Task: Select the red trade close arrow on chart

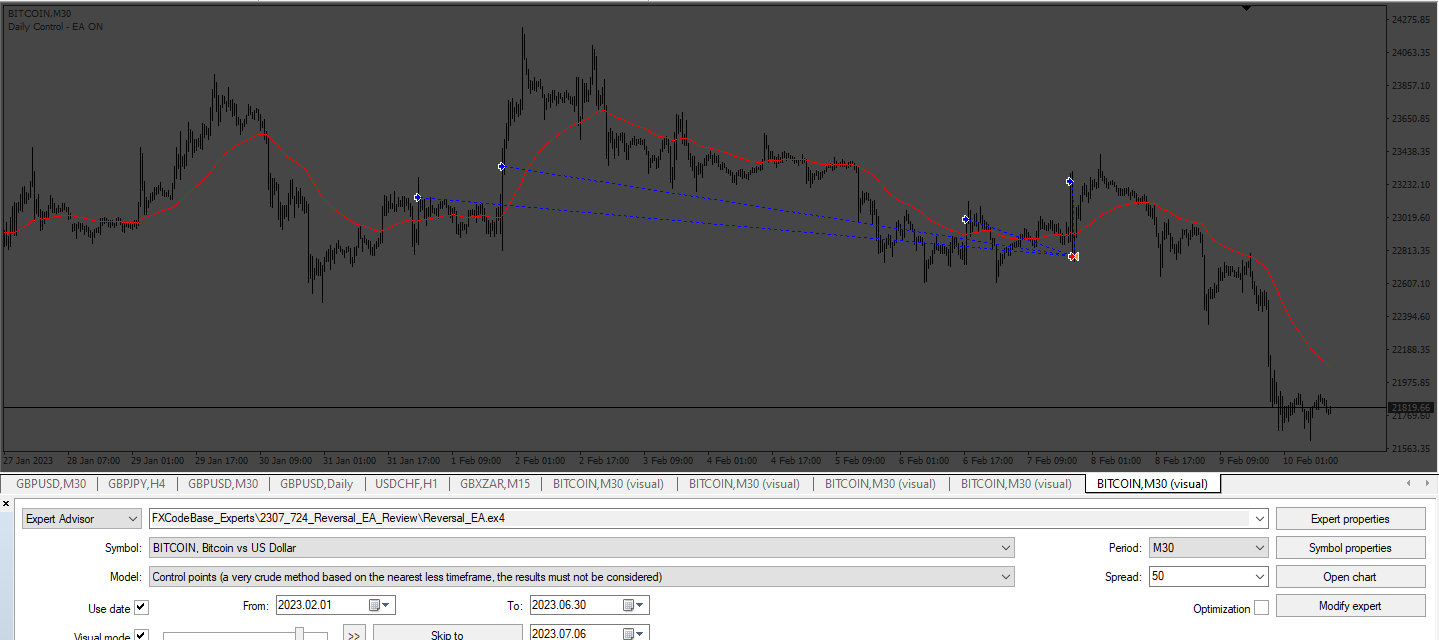Action: (x=1073, y=257)
